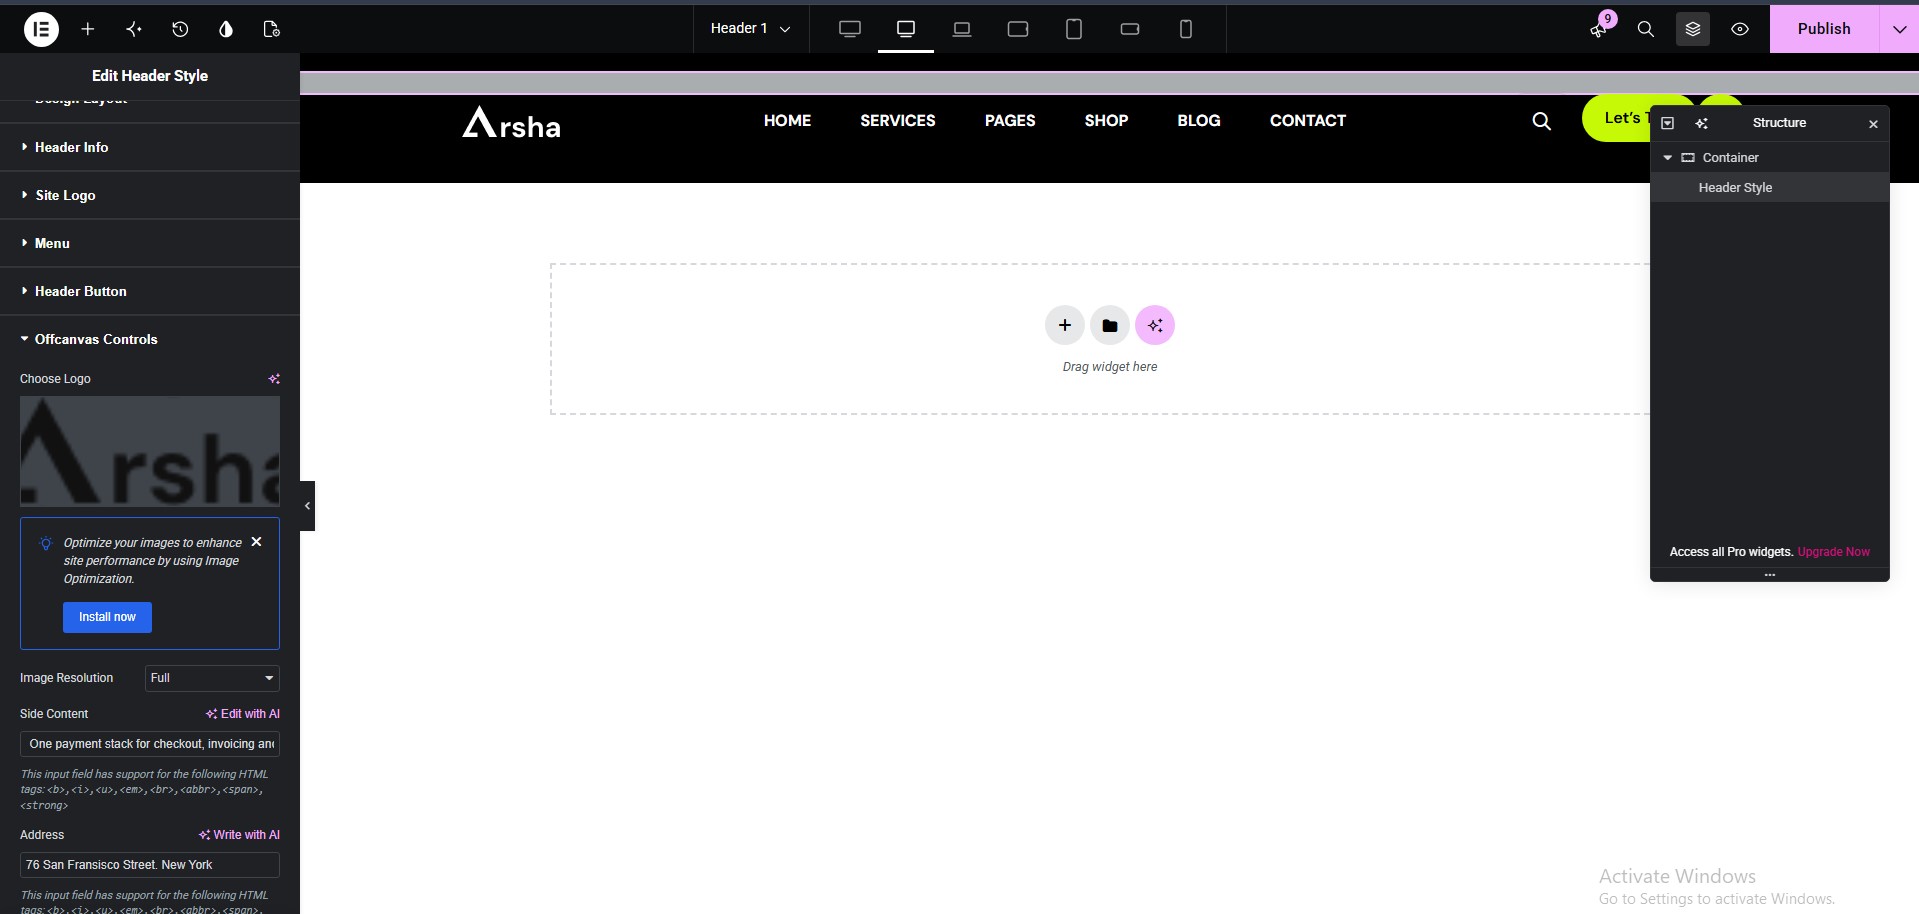Open site settings droplet icon
Viewport: 1919px width, 914px height.
tap(226, 29)
